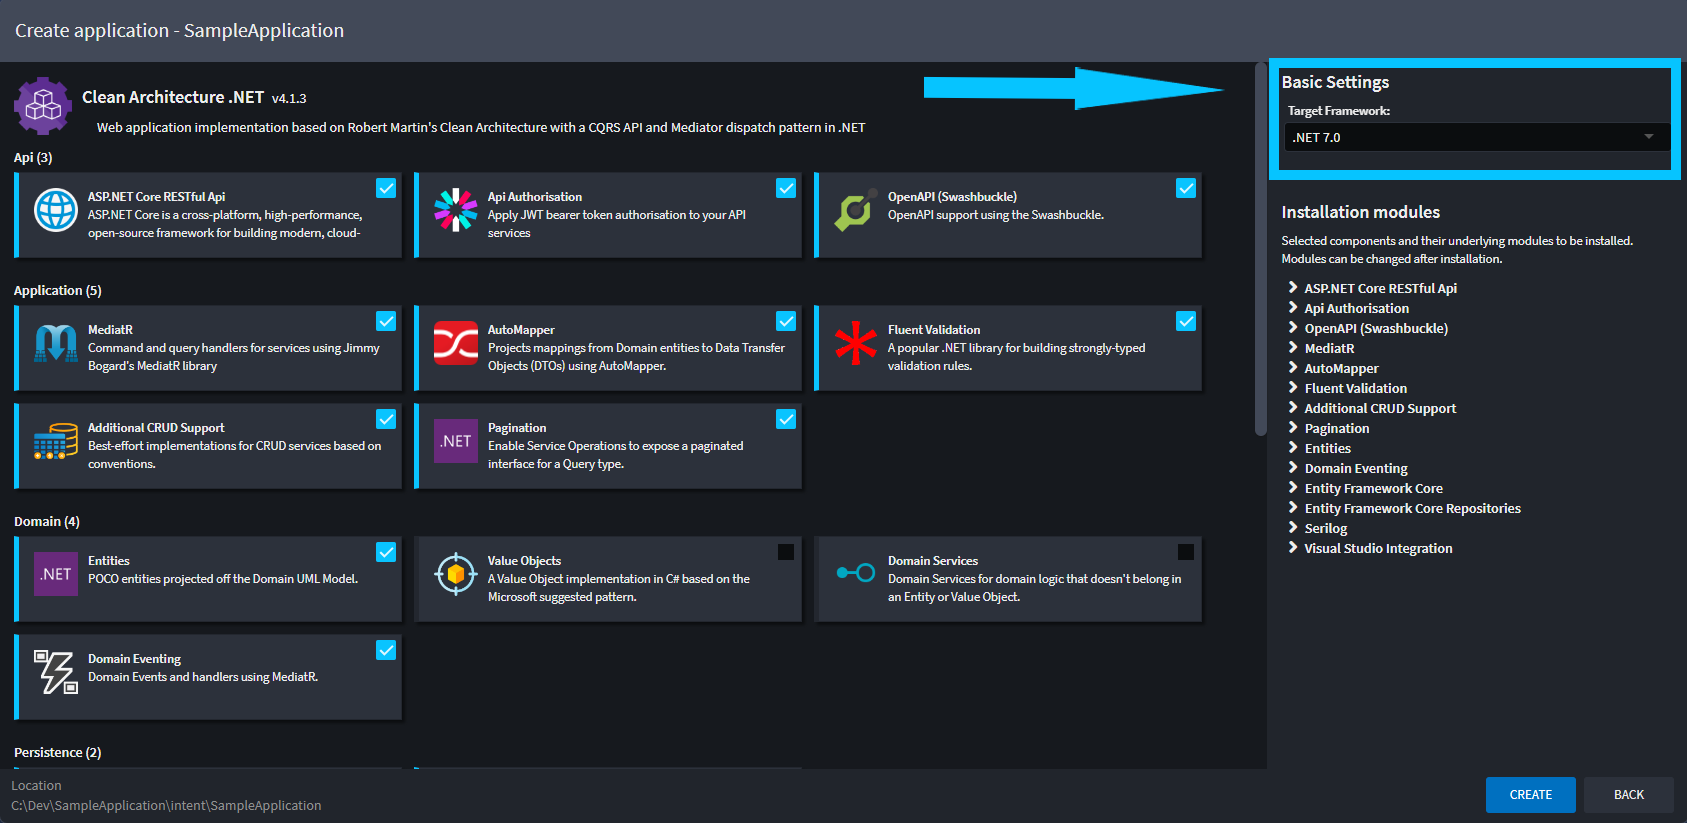This screenshot has width=1687, height=823.
Task: Uncheck the Additional CRUD Support checkbox
Action: pos(386,419)
